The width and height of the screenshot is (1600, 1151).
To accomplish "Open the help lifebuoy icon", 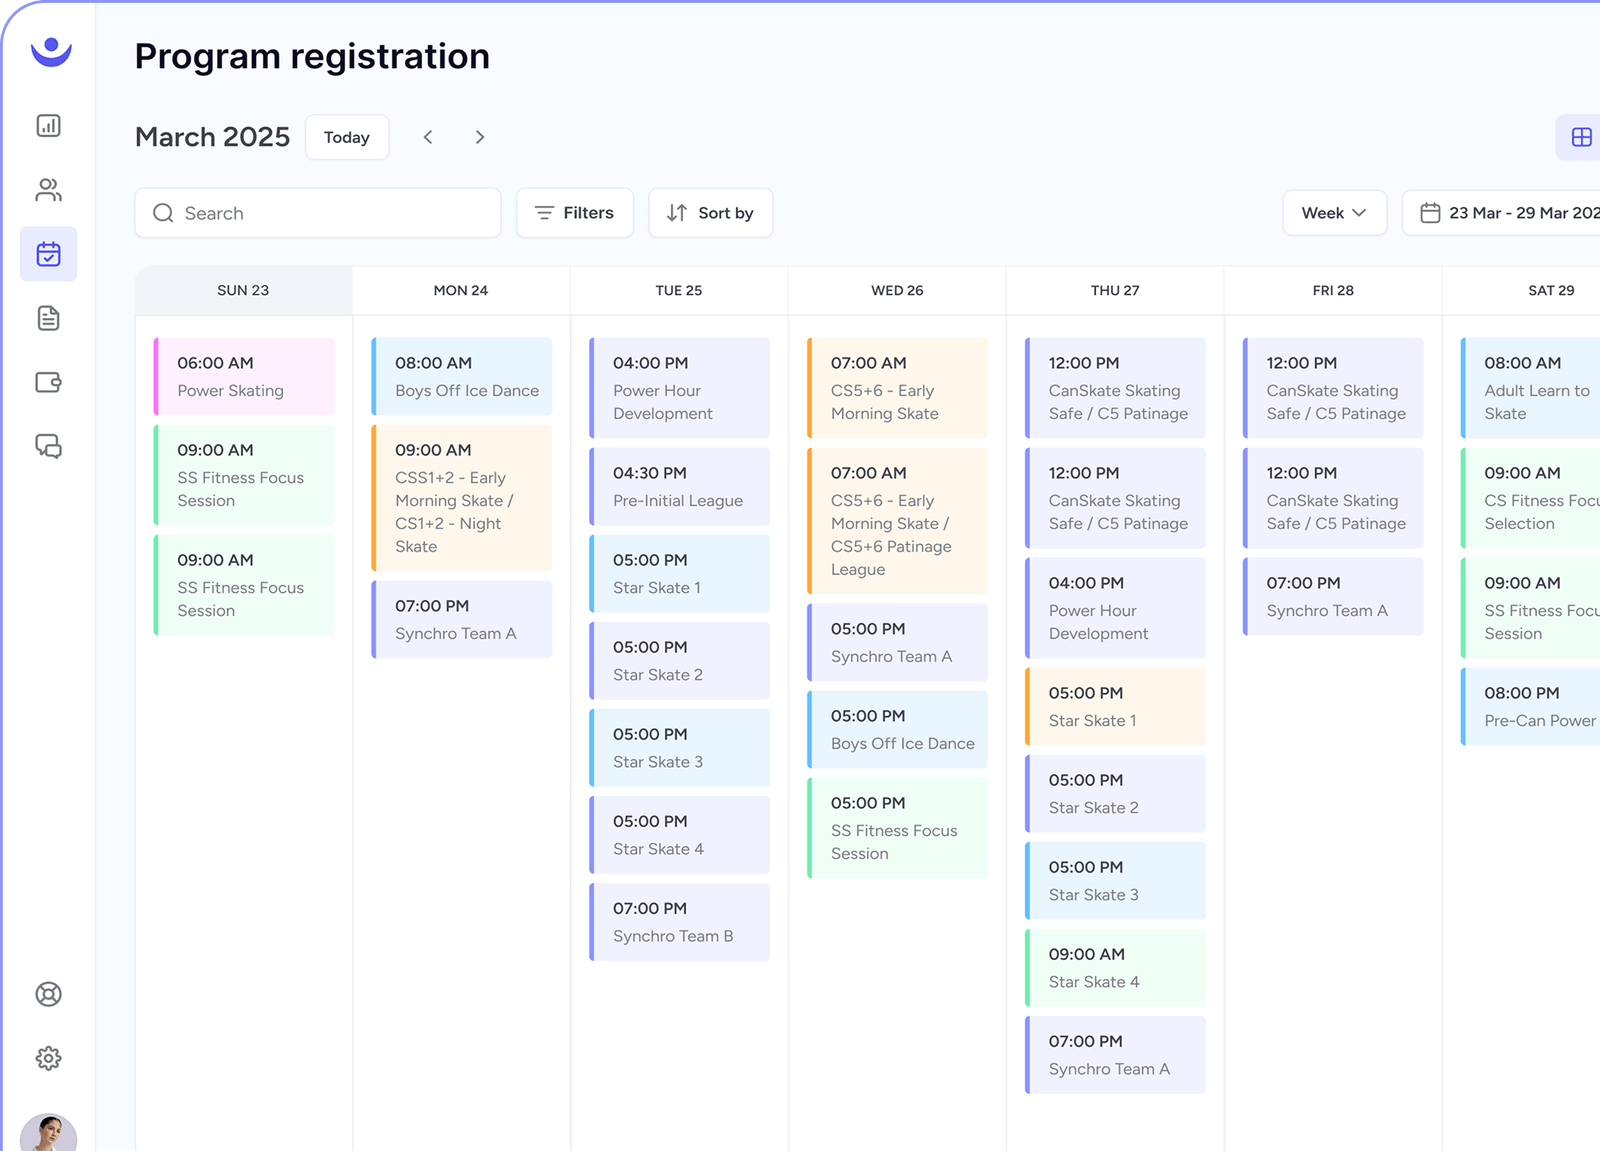I will [x=48, y=994].
